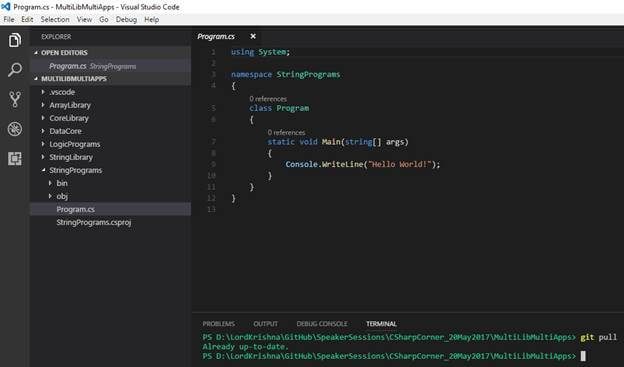Select the LogicPrograms folder name
The width and height of the screenshot is (624, 367).
[x=75, y=144]
